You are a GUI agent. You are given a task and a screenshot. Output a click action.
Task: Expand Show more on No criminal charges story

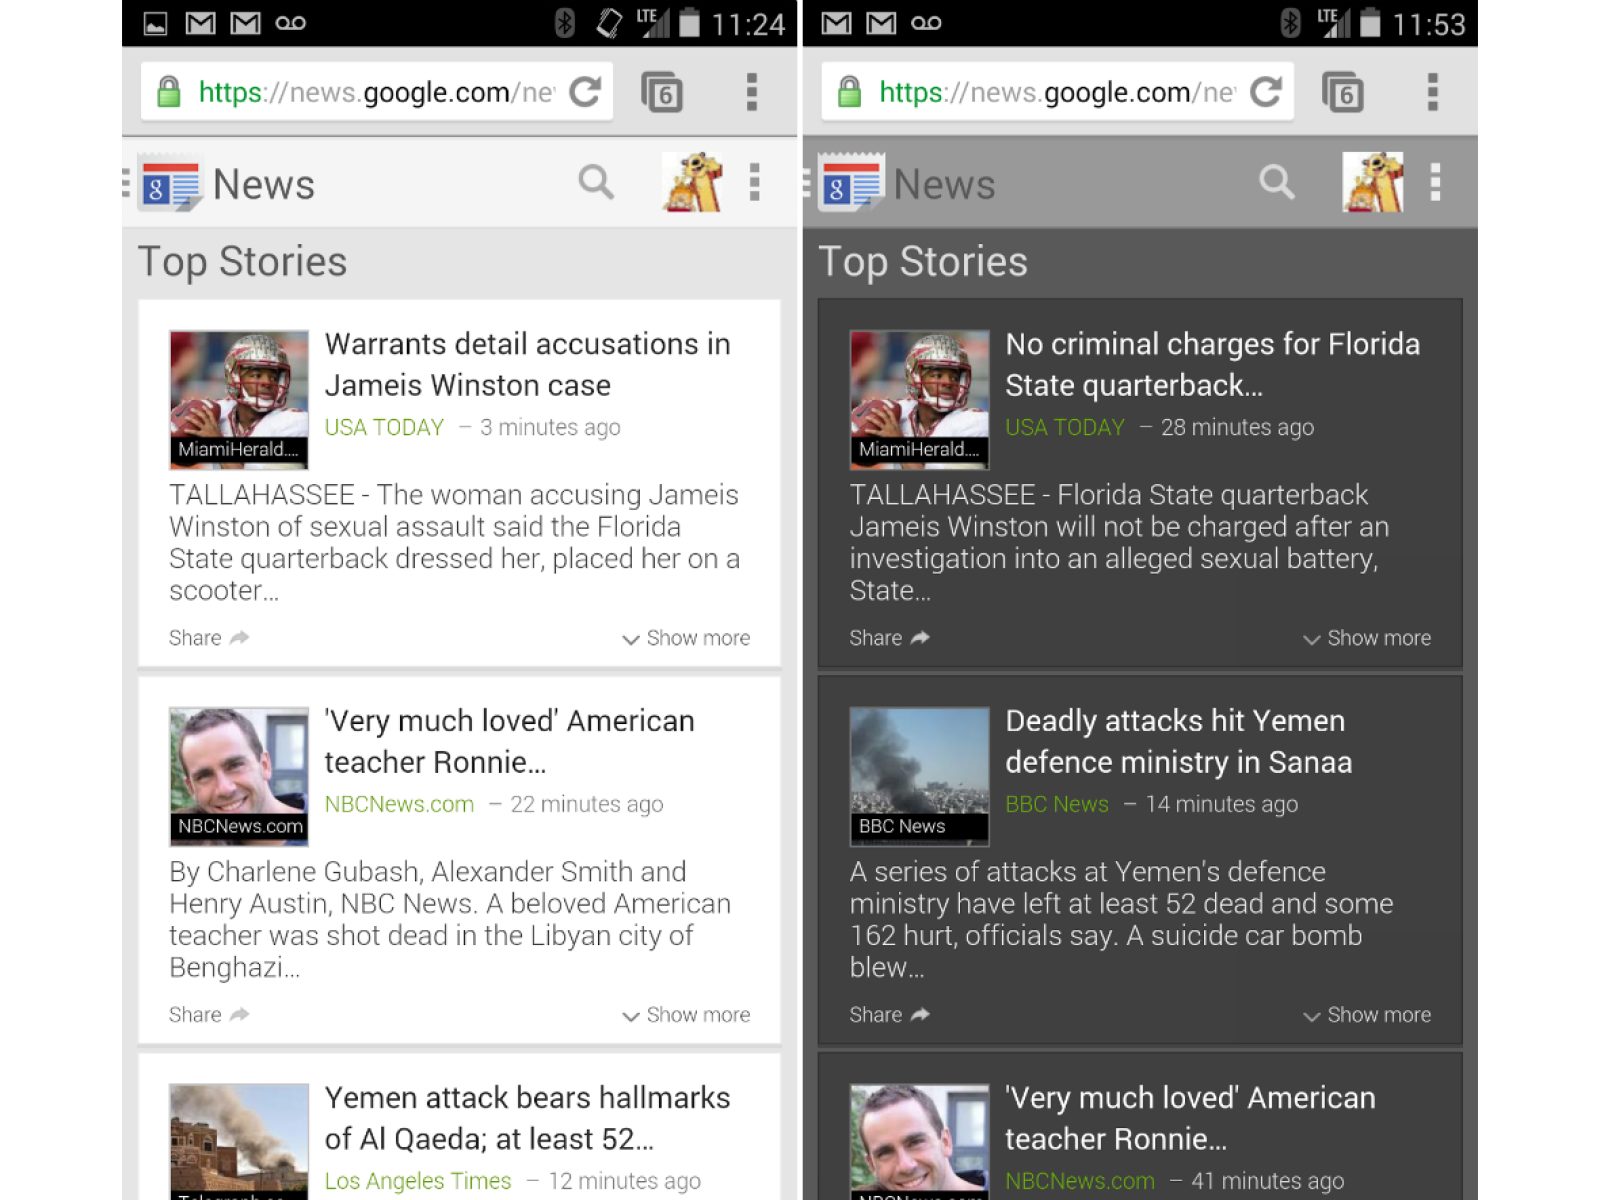(x=1367, y=638)
